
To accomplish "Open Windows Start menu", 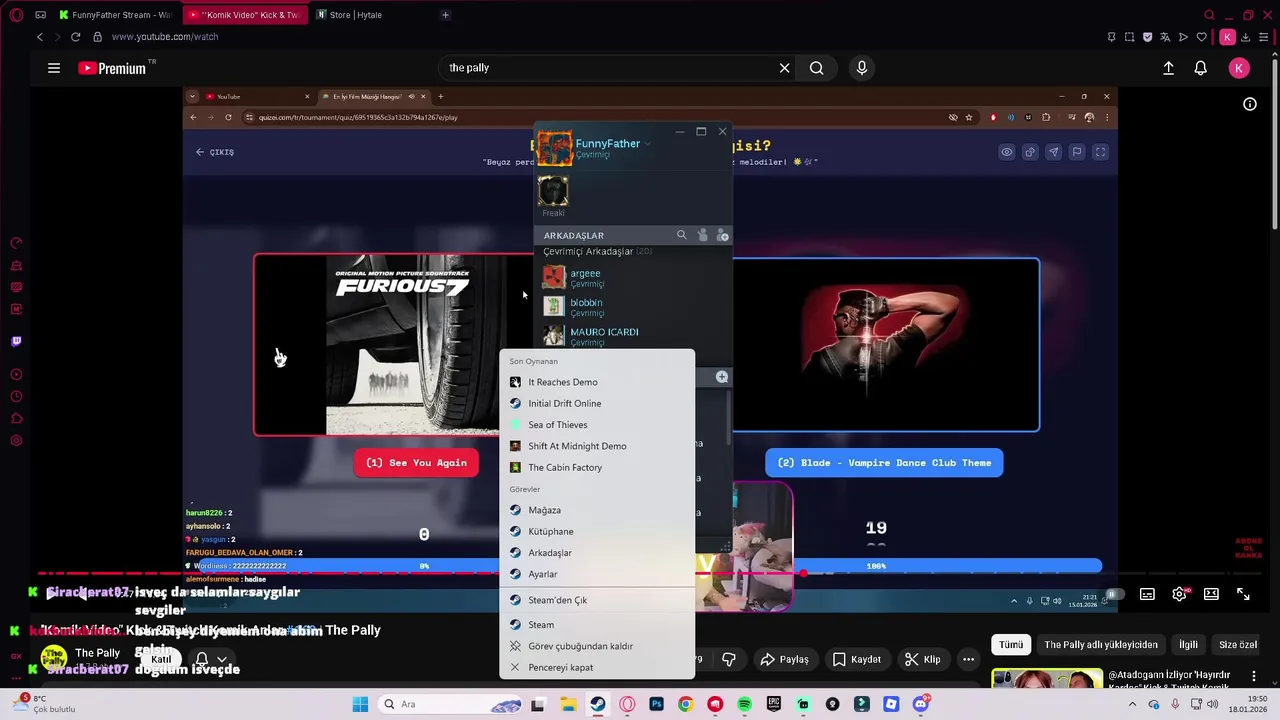I will 360,704.
